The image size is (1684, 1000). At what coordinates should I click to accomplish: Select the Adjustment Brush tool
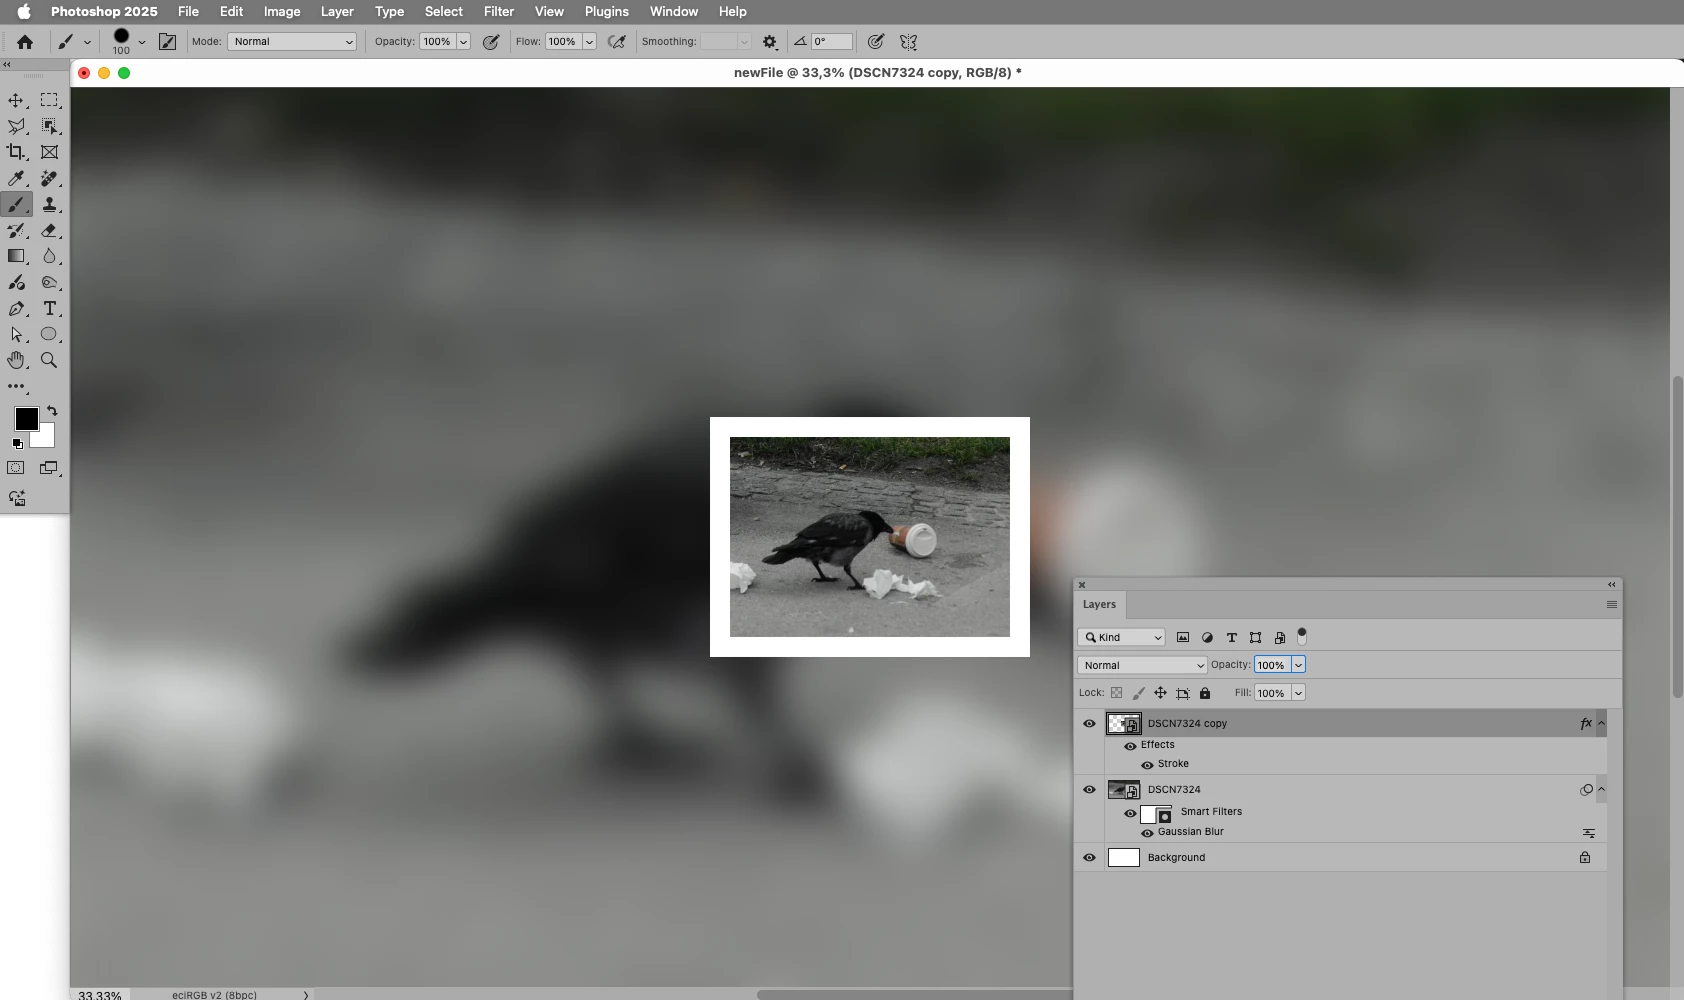tap(16, 282)
